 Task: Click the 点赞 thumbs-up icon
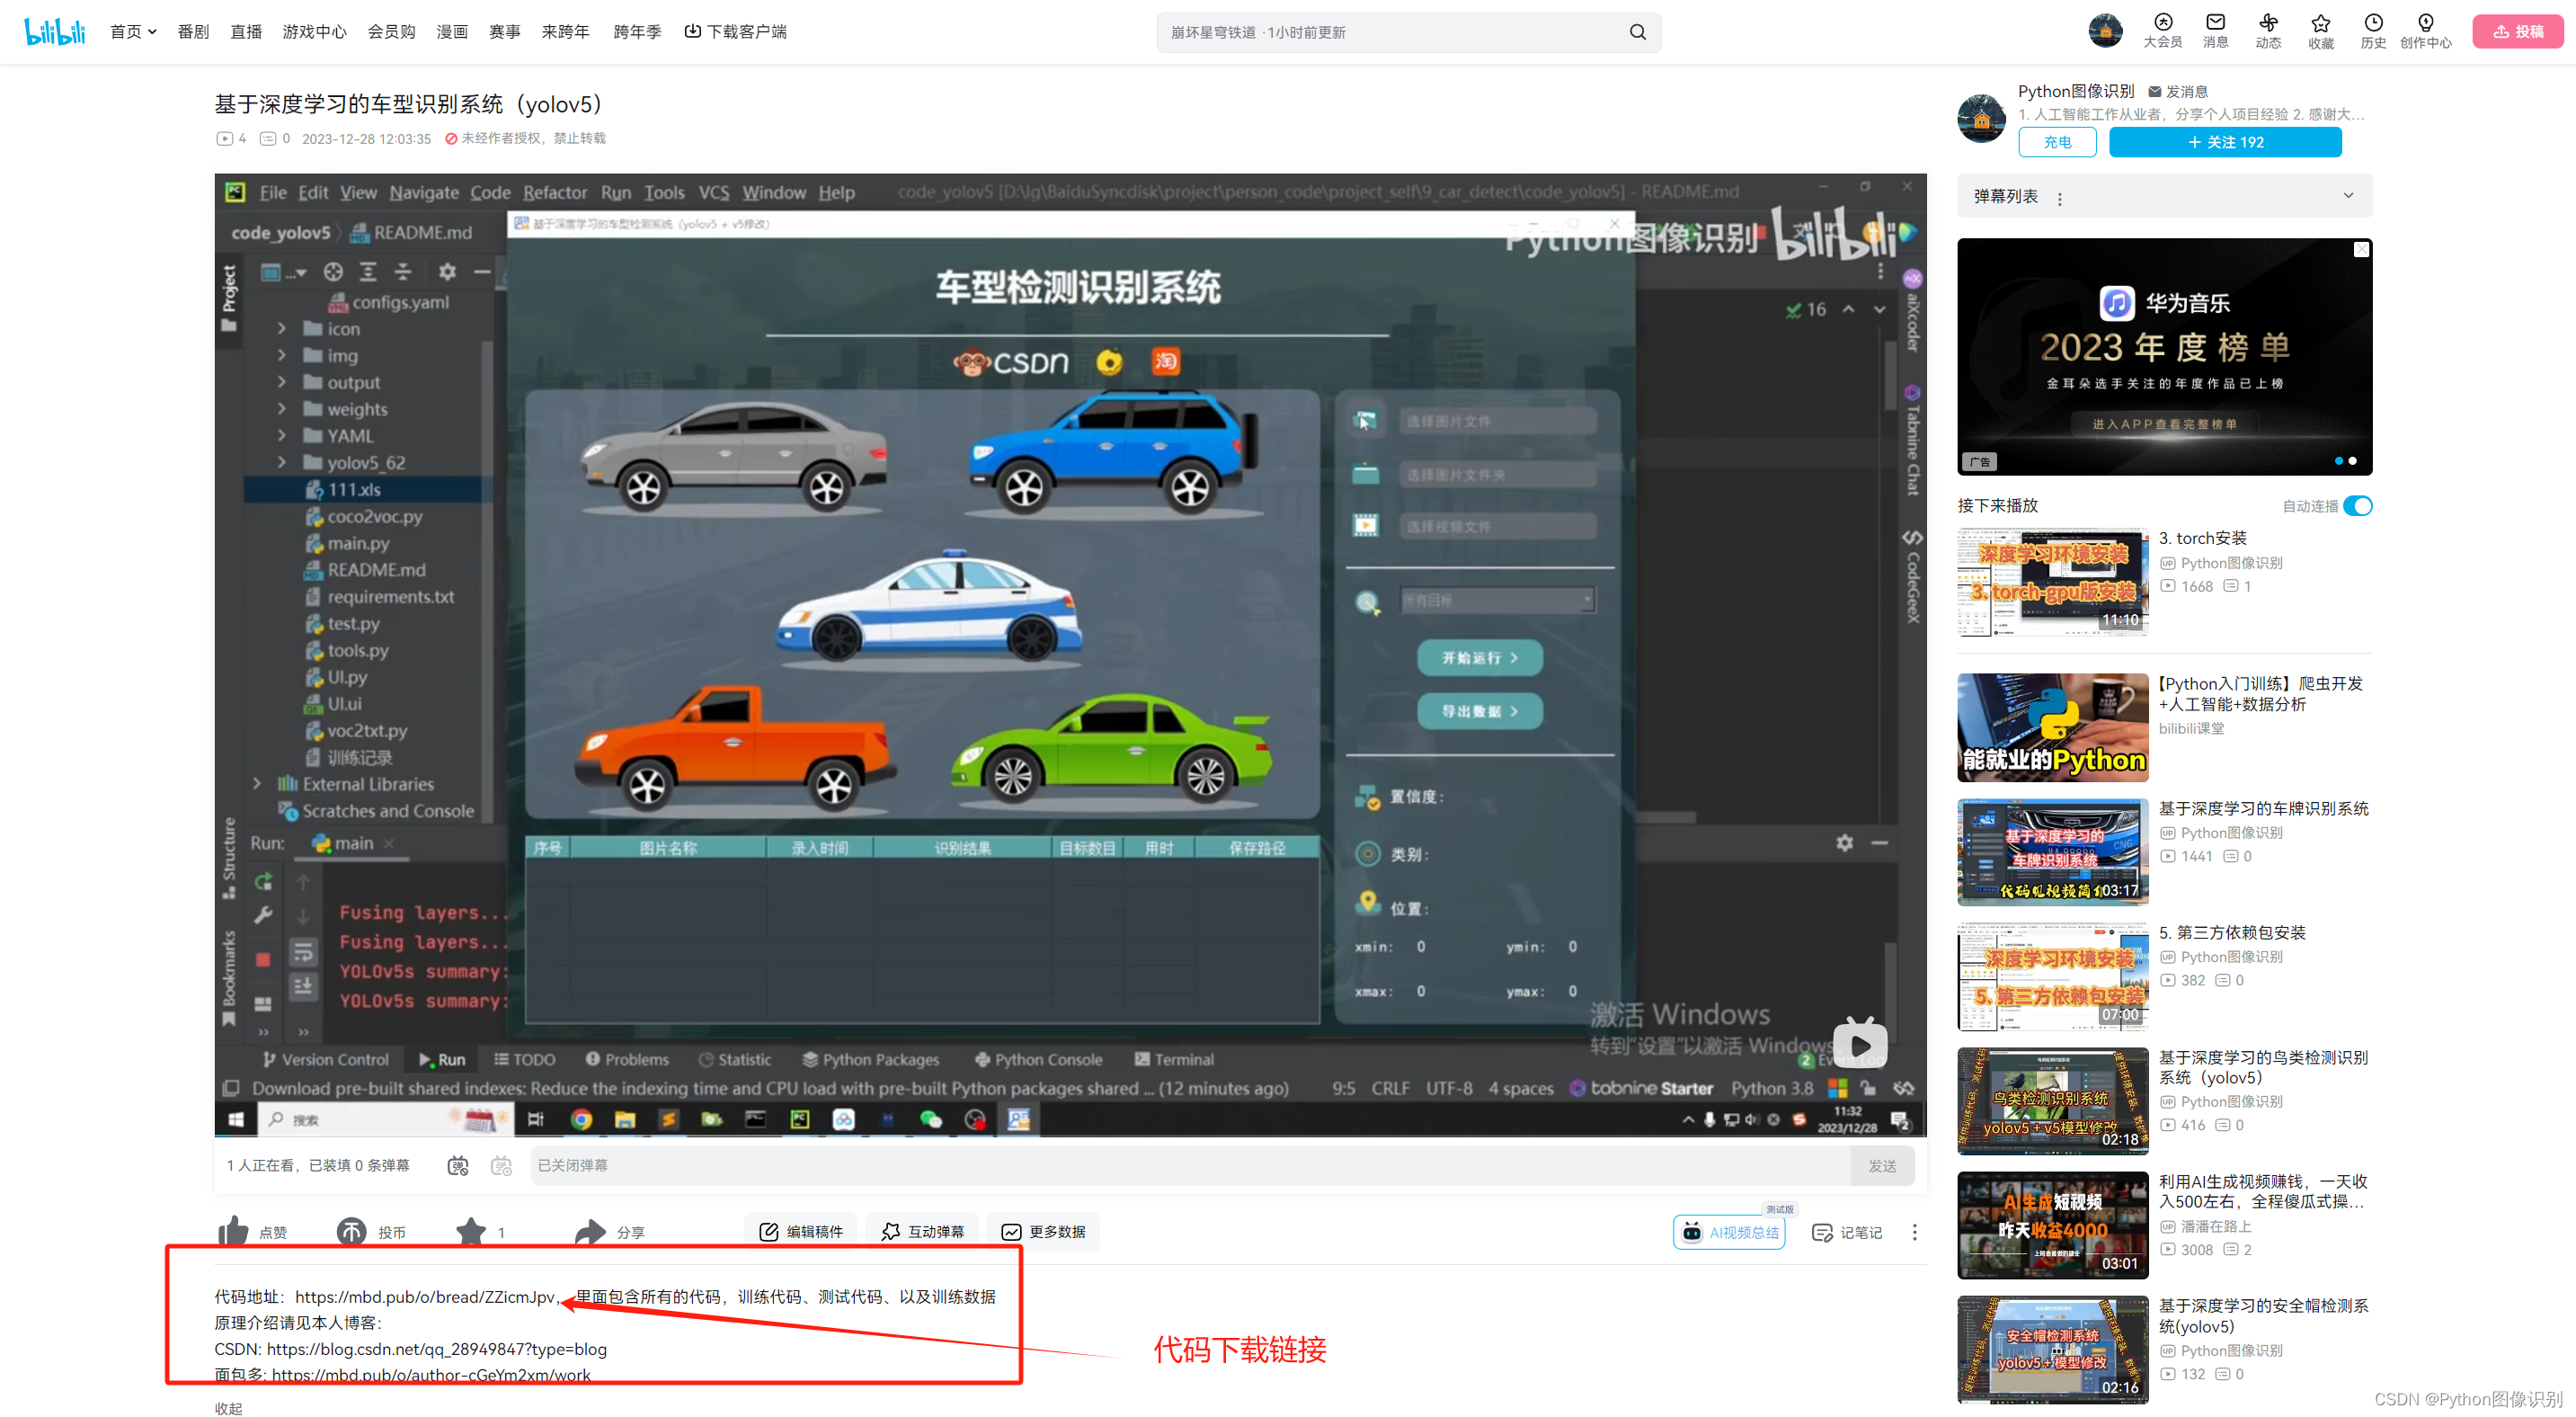coord(233,1231)
